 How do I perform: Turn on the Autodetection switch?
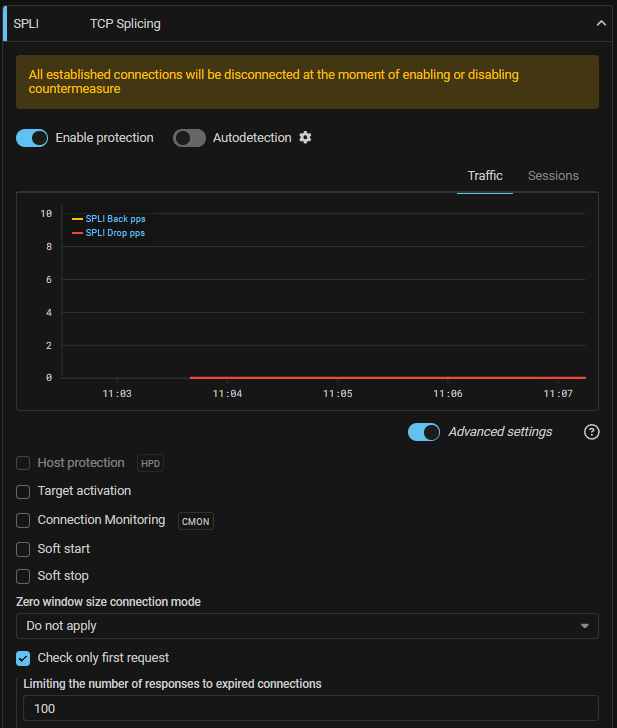189,138
